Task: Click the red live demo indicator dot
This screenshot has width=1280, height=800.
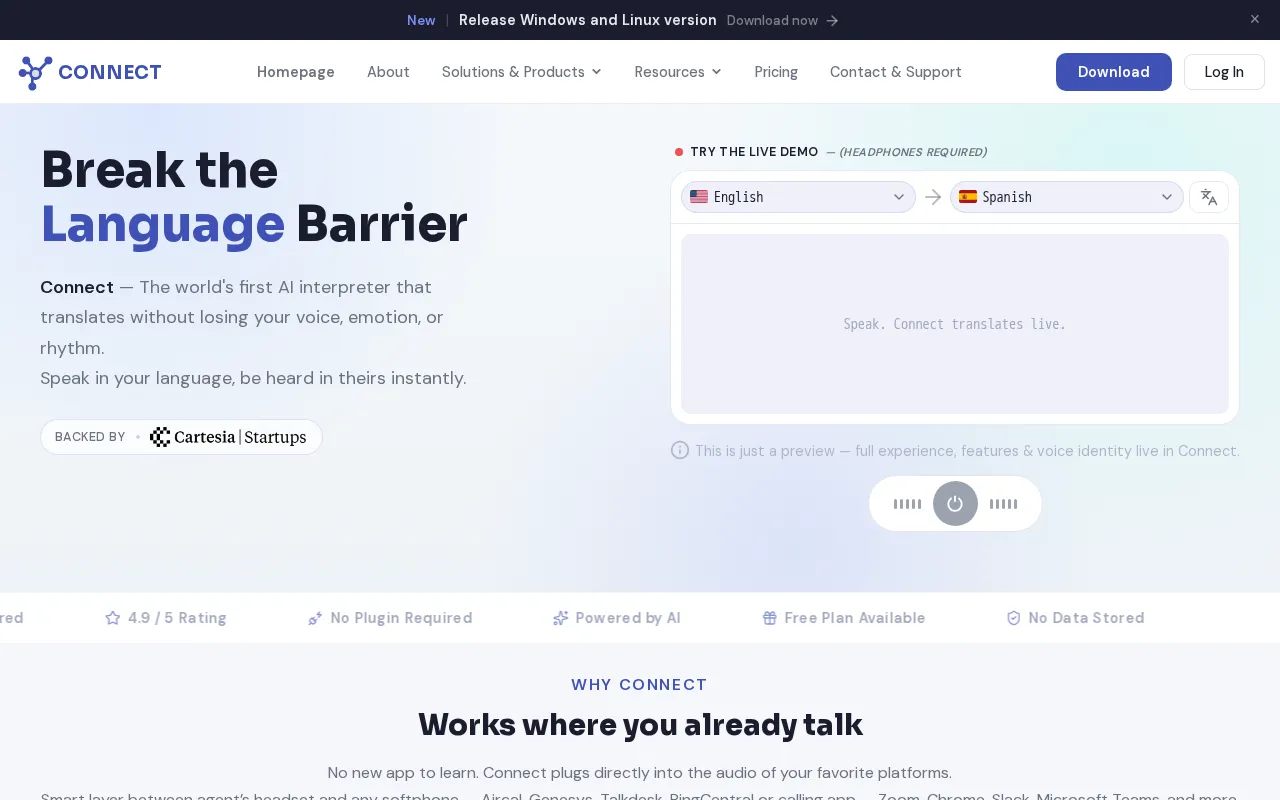Action: pyautogui.click(x=679, y=152)
